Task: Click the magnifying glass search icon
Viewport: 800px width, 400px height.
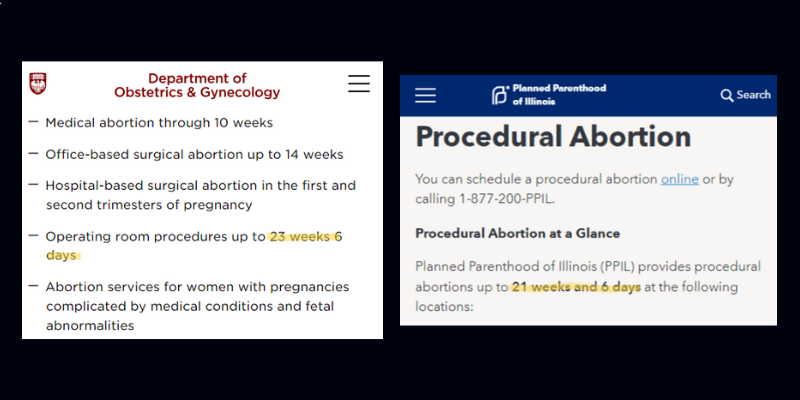Action: (727, 95)
